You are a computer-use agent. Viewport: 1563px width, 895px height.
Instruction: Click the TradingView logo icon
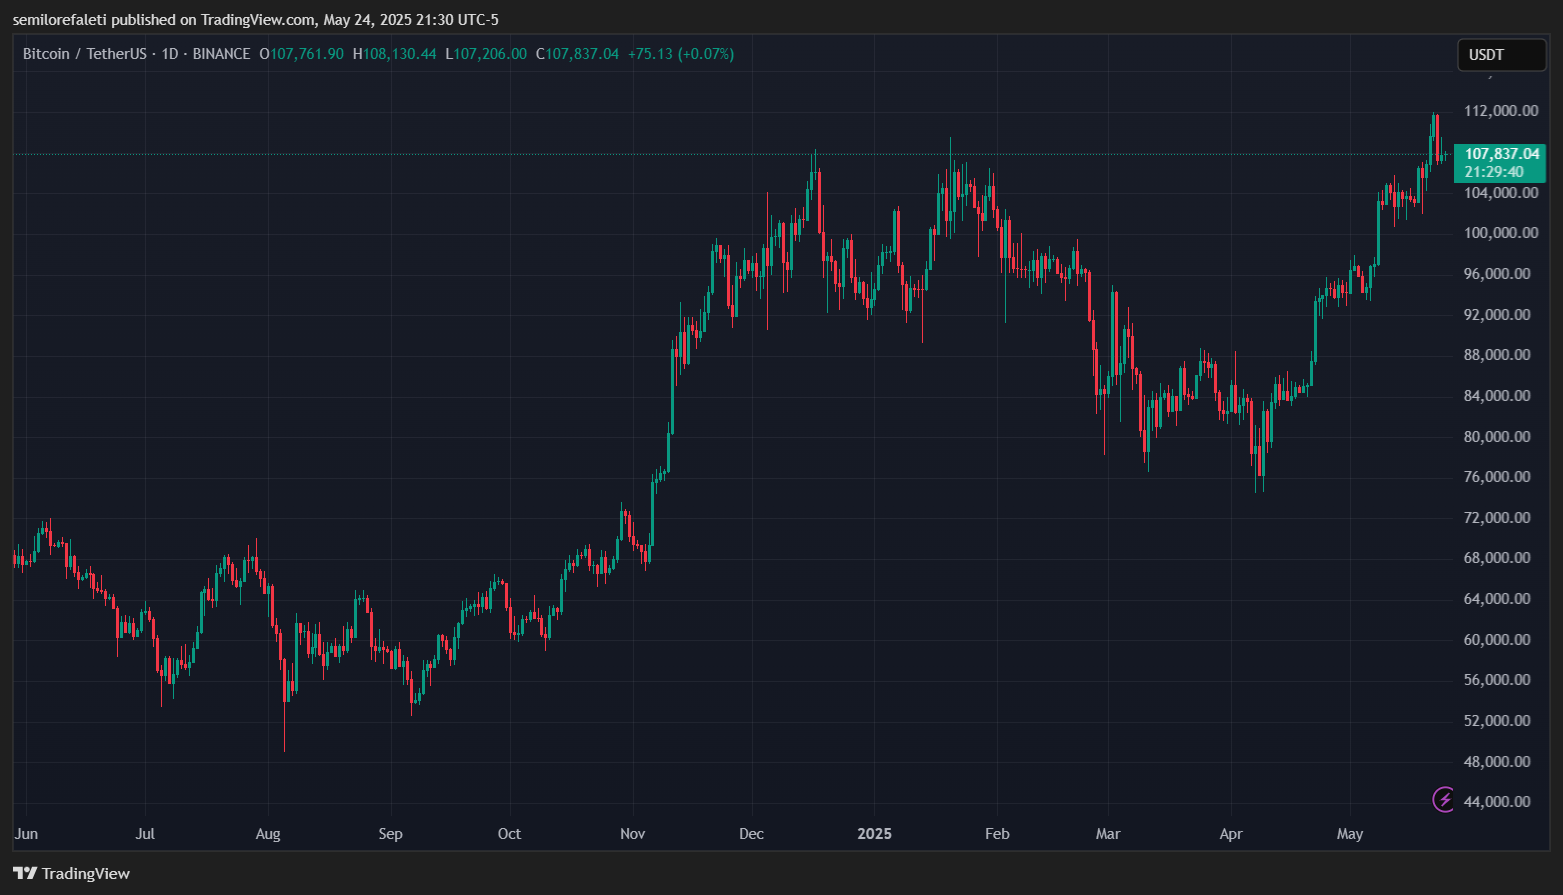point(25,873)
